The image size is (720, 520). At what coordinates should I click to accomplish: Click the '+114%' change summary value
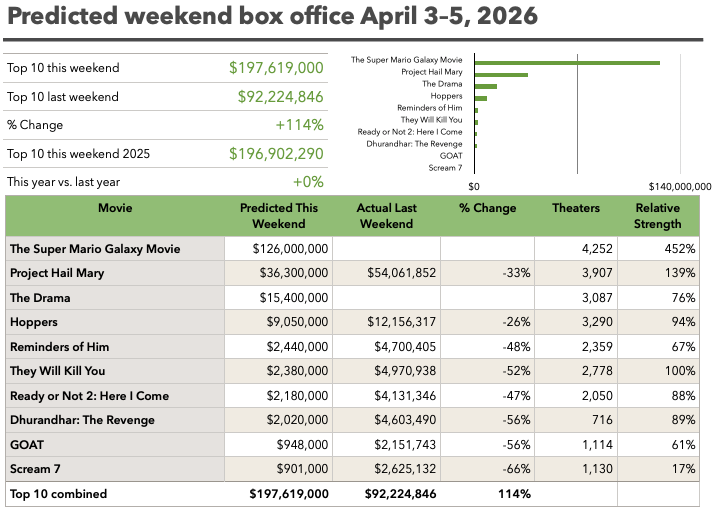299,125
